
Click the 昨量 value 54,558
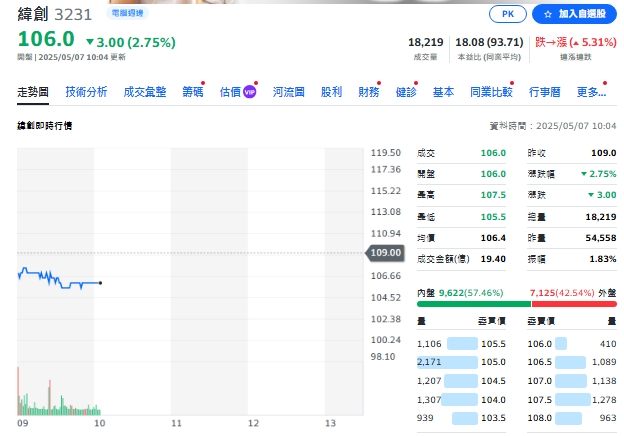pyautogui.click(x=601, y=238)
